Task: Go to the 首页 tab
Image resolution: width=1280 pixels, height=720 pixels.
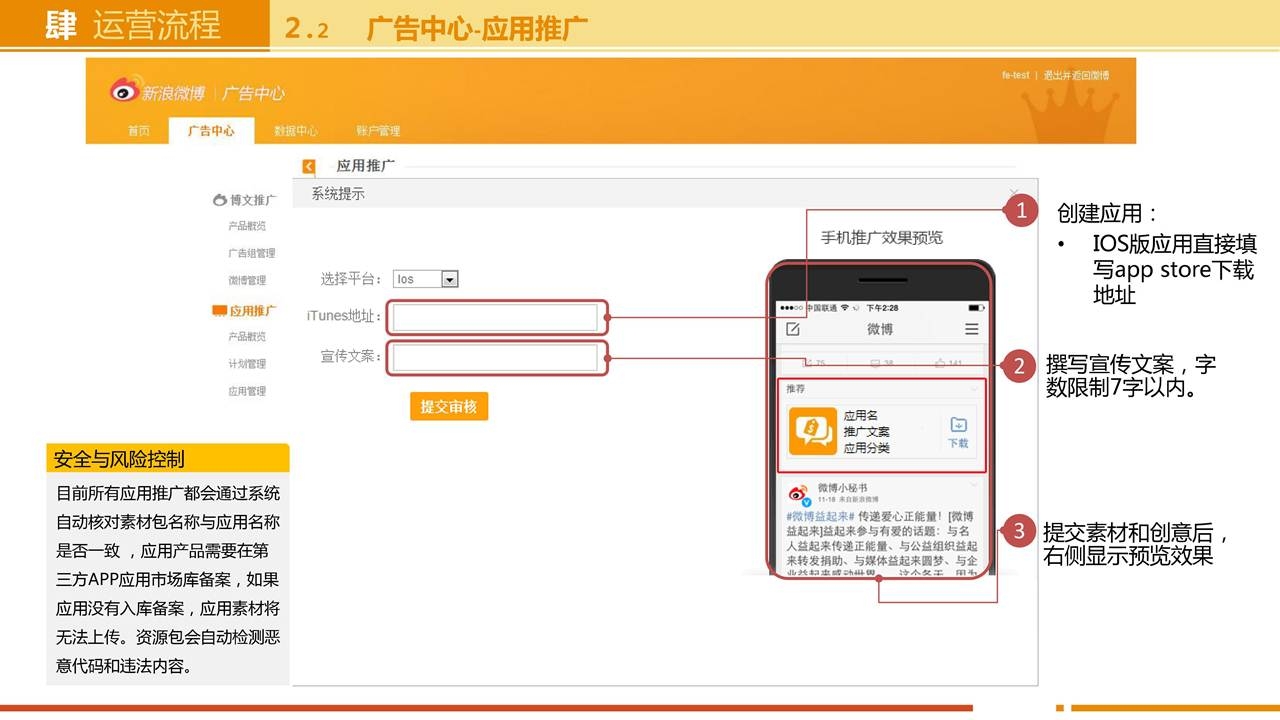Action: tap(138, 131)
